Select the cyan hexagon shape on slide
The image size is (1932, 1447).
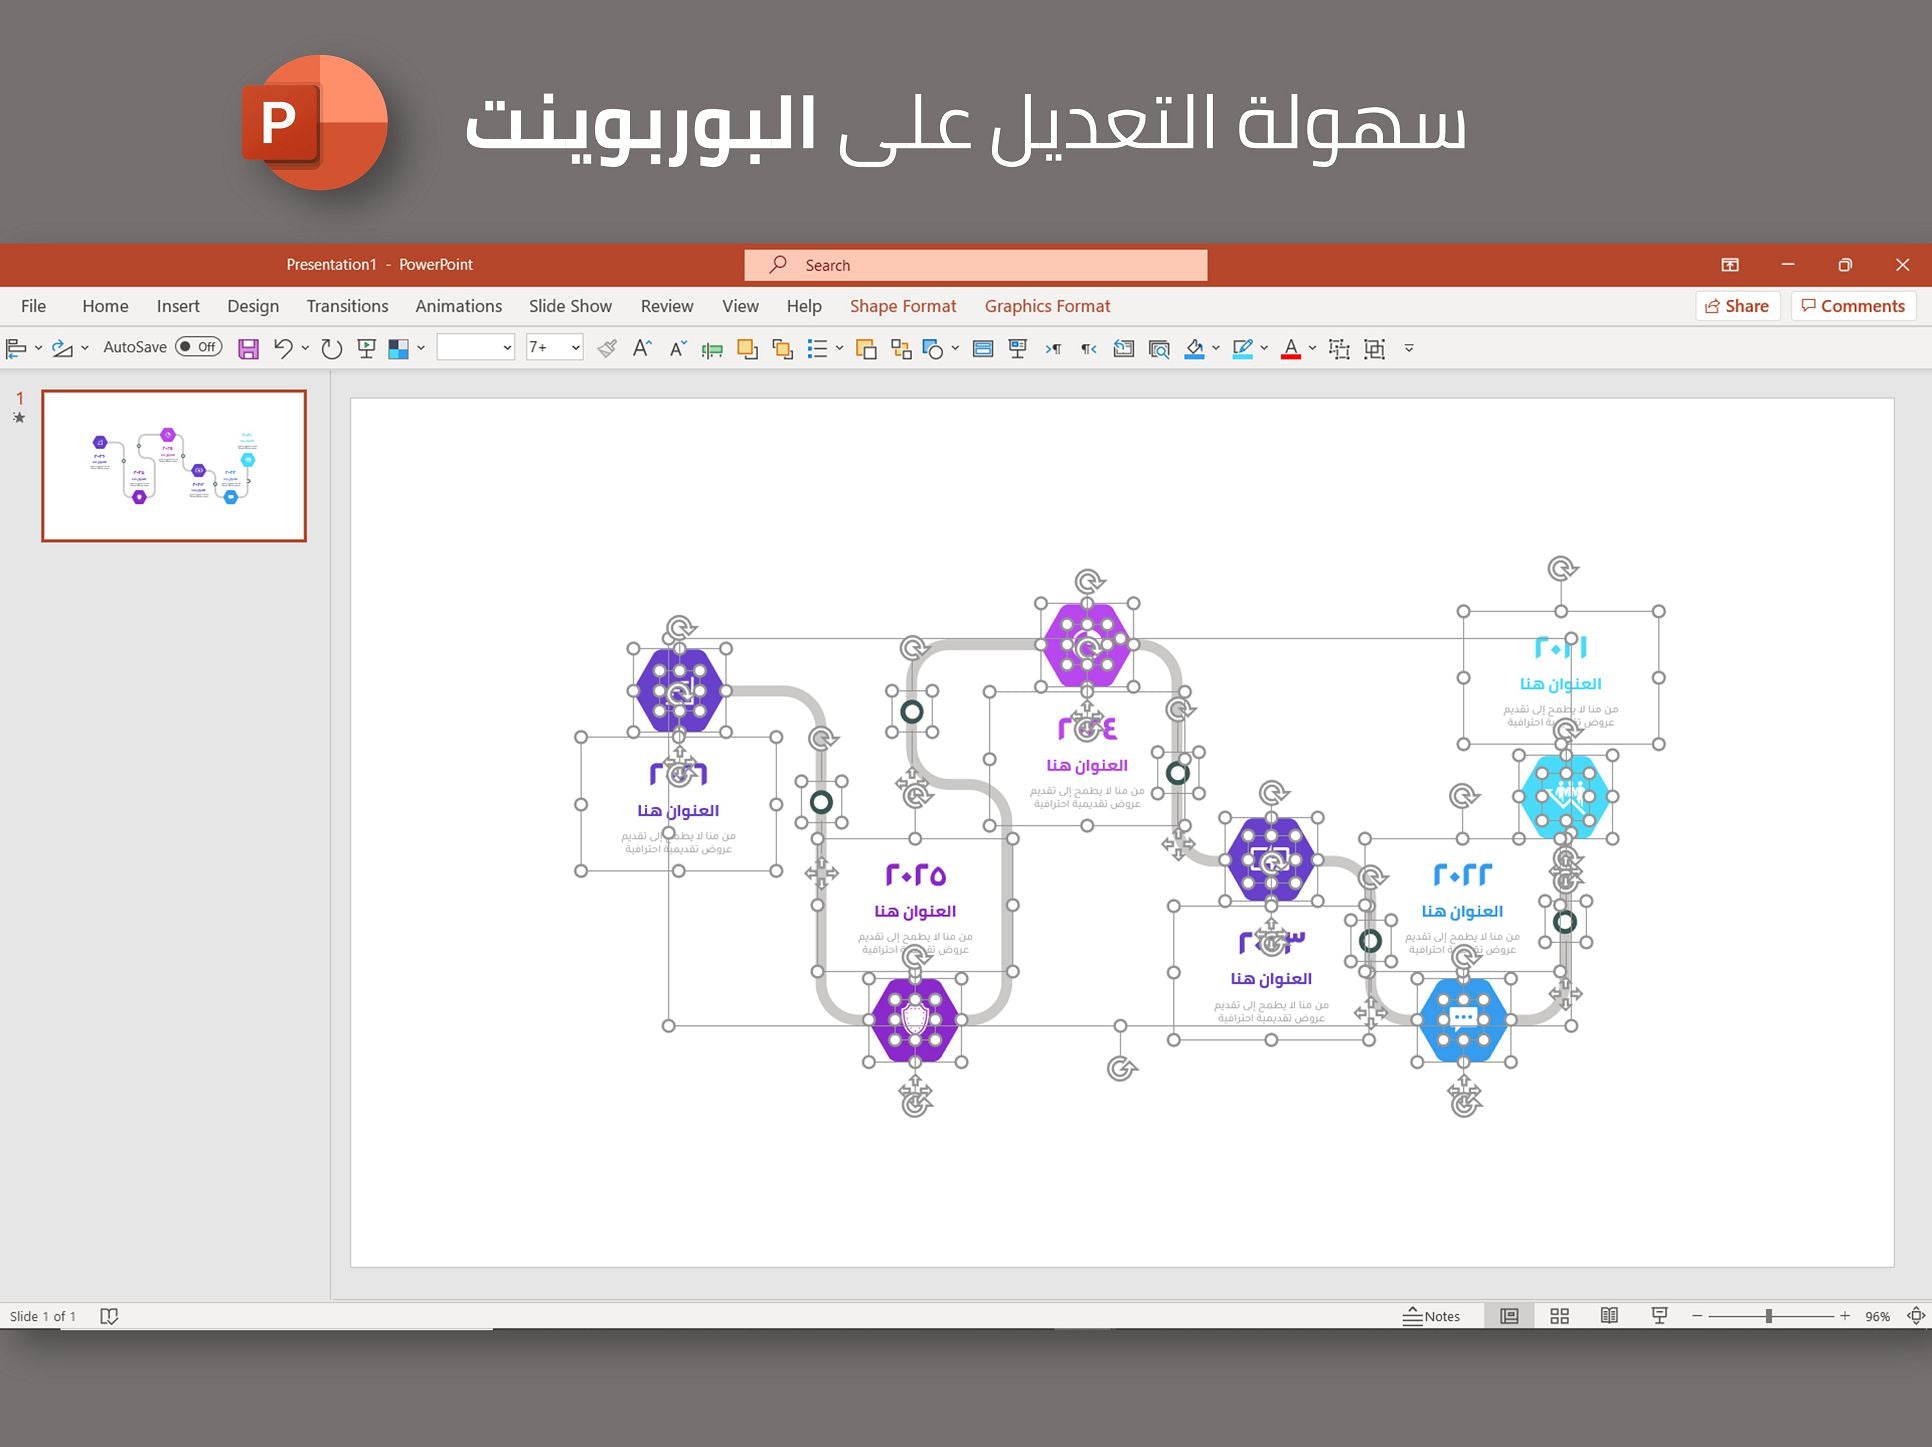(1566, 797)
